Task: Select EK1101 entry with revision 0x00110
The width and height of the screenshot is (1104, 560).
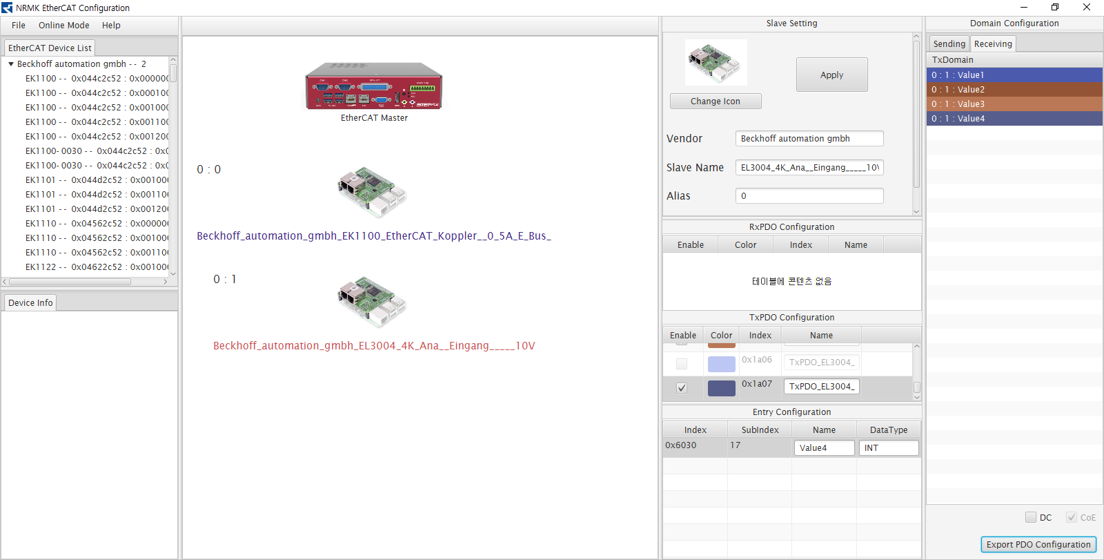Action: (x=98, y=194)
